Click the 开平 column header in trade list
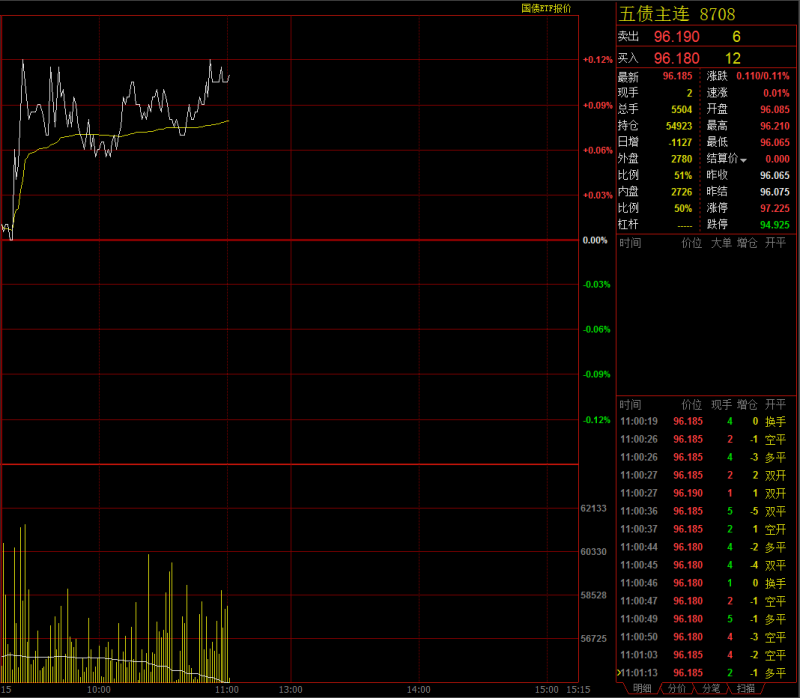The height and width of the screenshot is (698, 800). point(775,404)
